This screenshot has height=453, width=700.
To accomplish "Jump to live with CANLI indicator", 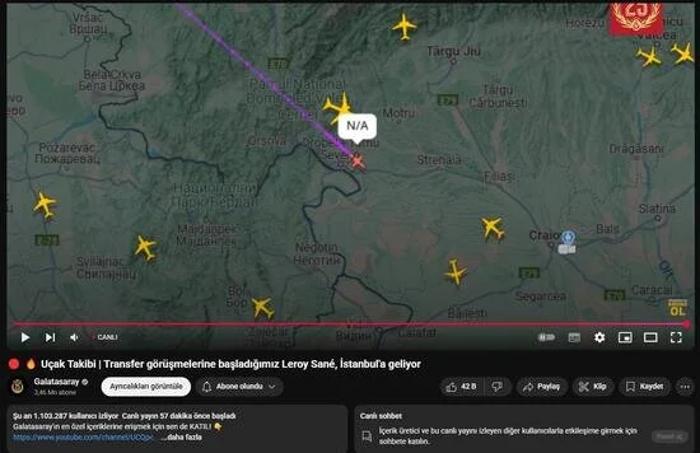I will (105, 337).
